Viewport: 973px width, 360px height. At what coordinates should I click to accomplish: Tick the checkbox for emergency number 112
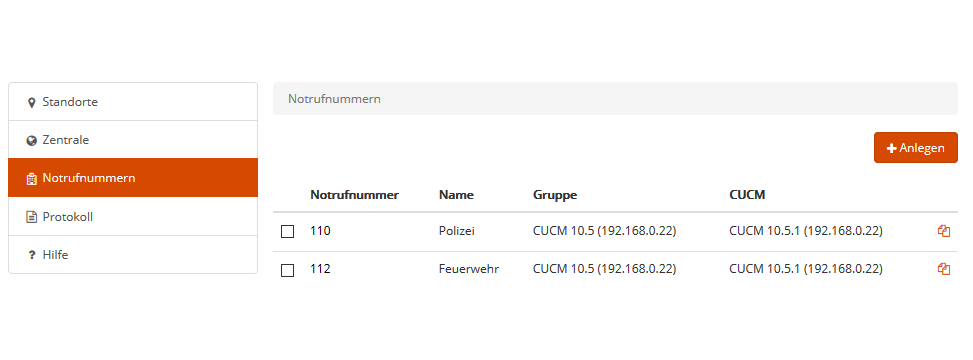pyautogui.click(x=287, y=270)
